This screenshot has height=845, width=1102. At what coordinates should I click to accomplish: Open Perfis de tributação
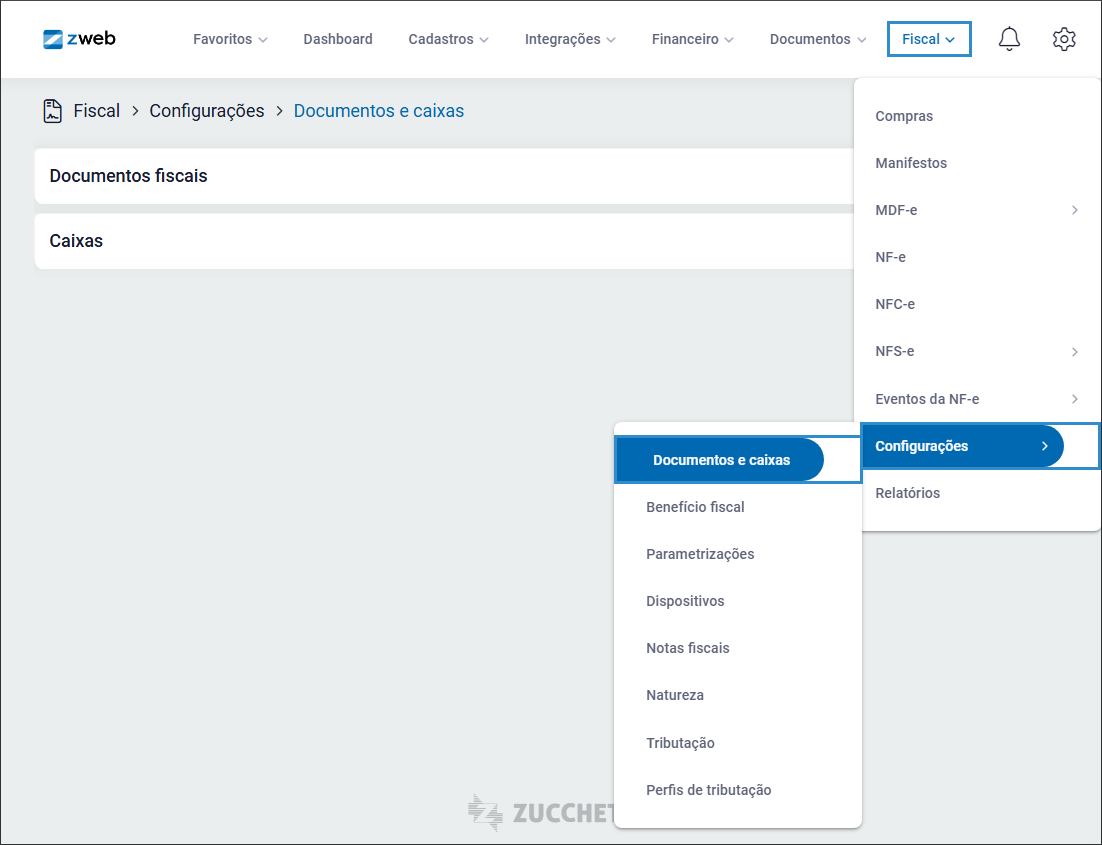tap(738, 790)
